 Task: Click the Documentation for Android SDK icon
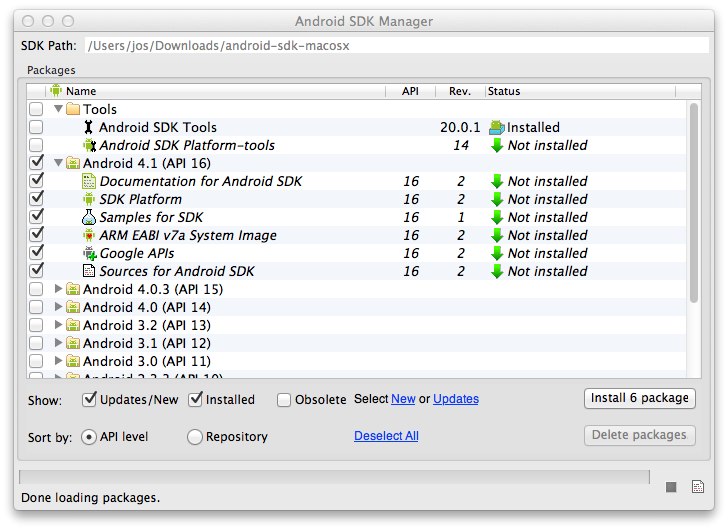(x=89, y=181)
